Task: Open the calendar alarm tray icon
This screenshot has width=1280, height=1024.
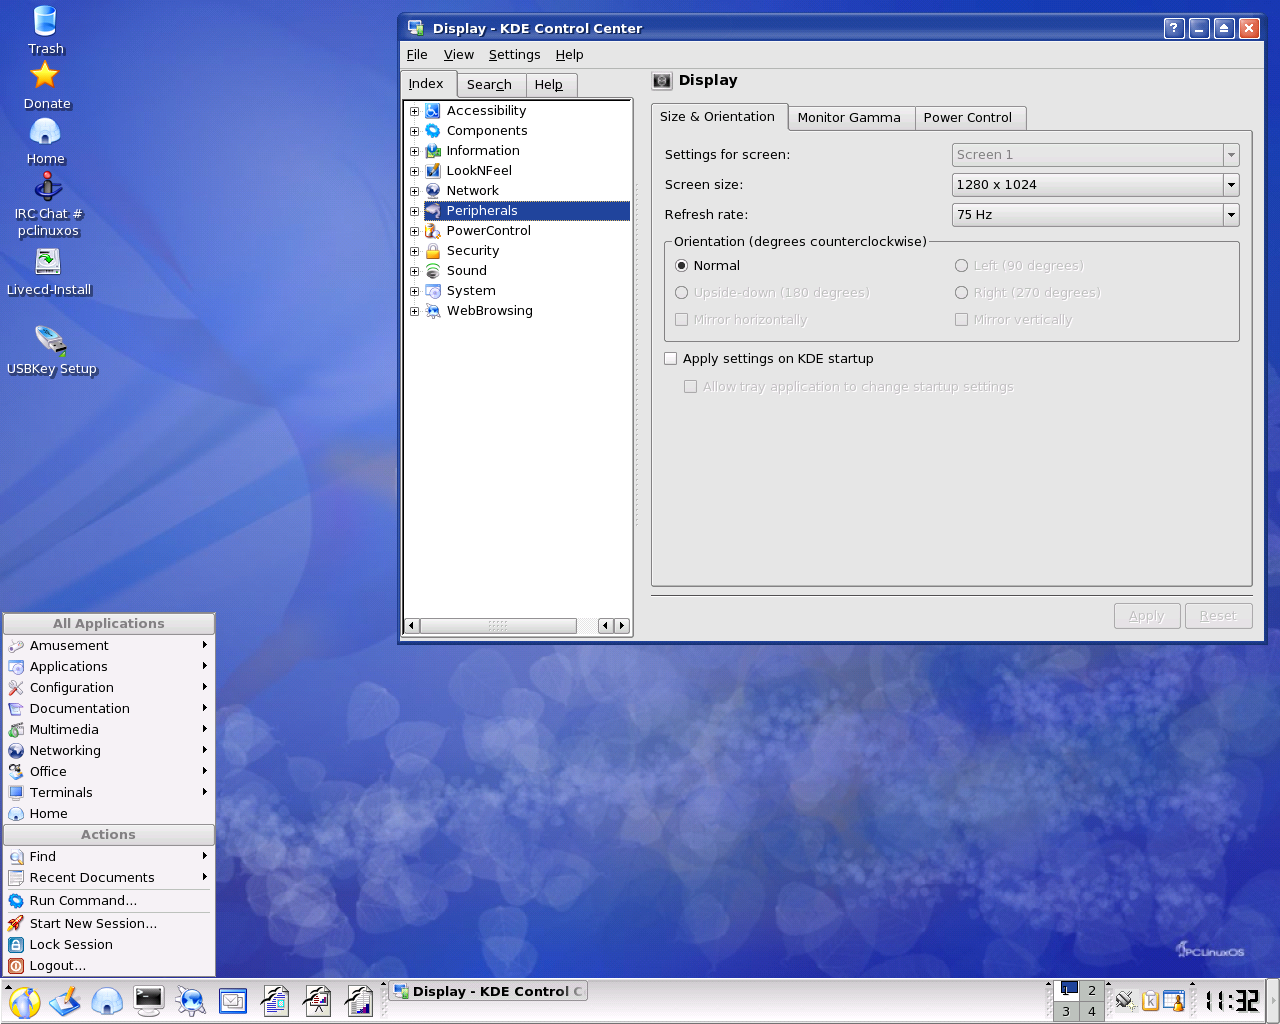Action: coord(1174,1000)
